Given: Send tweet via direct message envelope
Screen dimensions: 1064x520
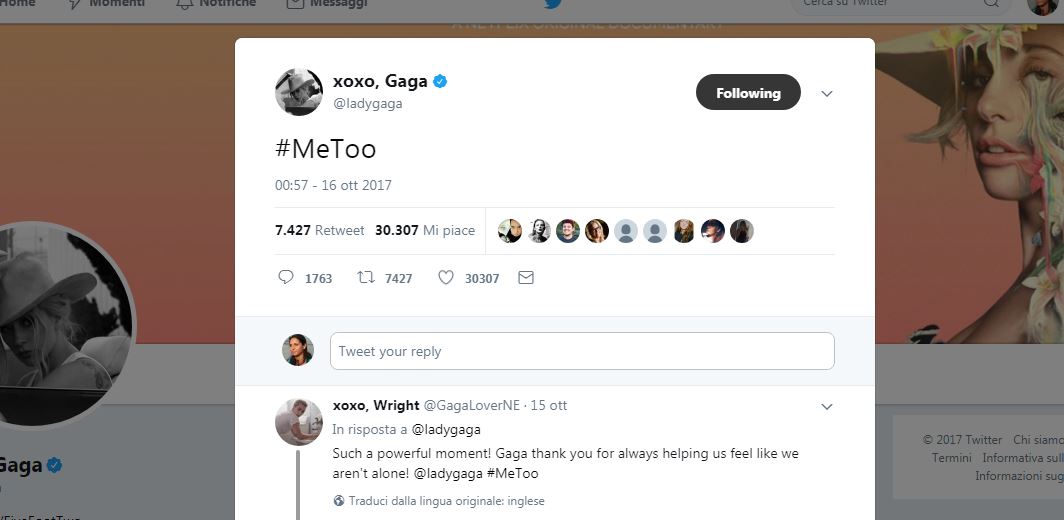Looking at the screenshot, I should click(x=526, y=278).
